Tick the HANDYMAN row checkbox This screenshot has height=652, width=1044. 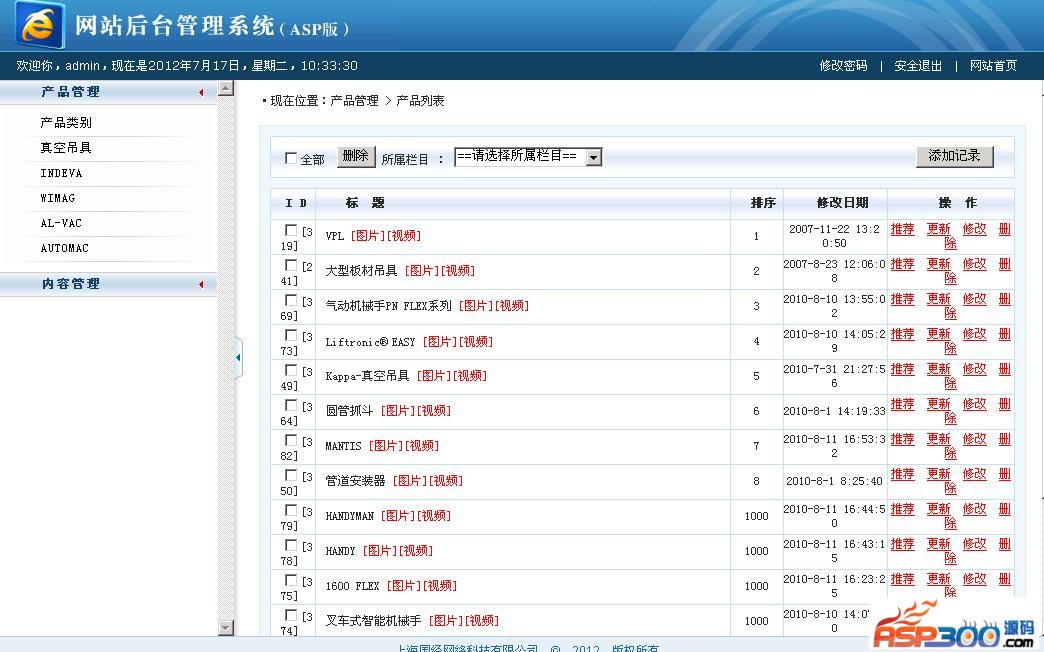pyautogui.click(x=290, y=509)
